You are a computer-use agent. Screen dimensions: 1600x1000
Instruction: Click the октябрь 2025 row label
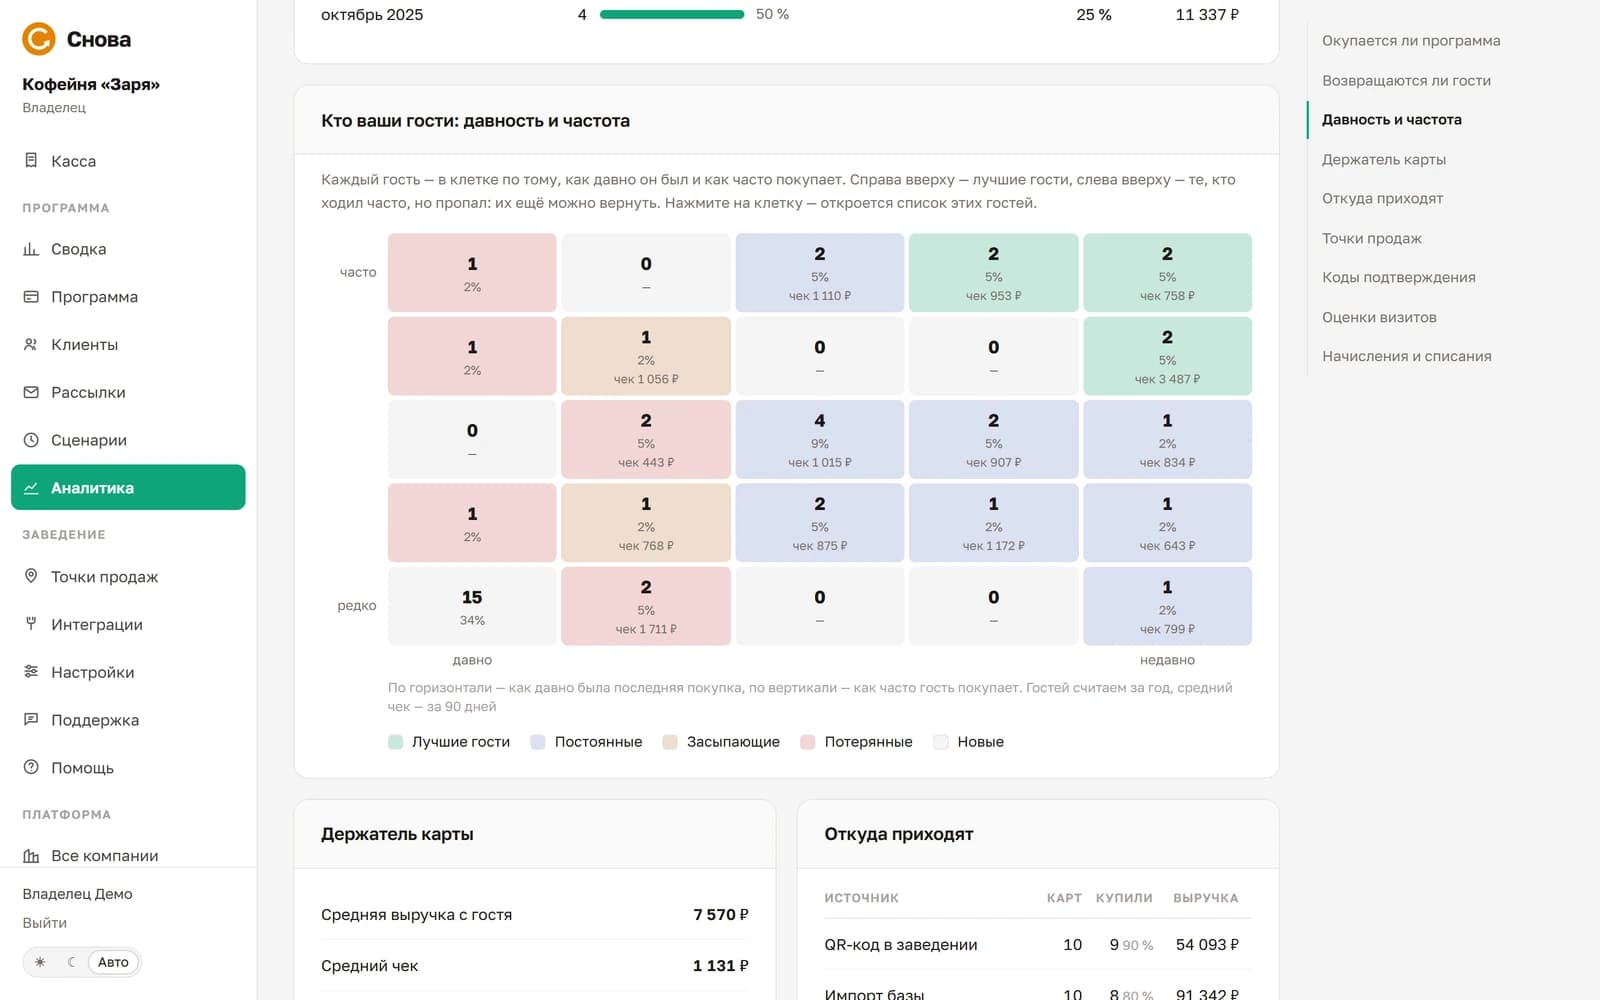point(372,15)
